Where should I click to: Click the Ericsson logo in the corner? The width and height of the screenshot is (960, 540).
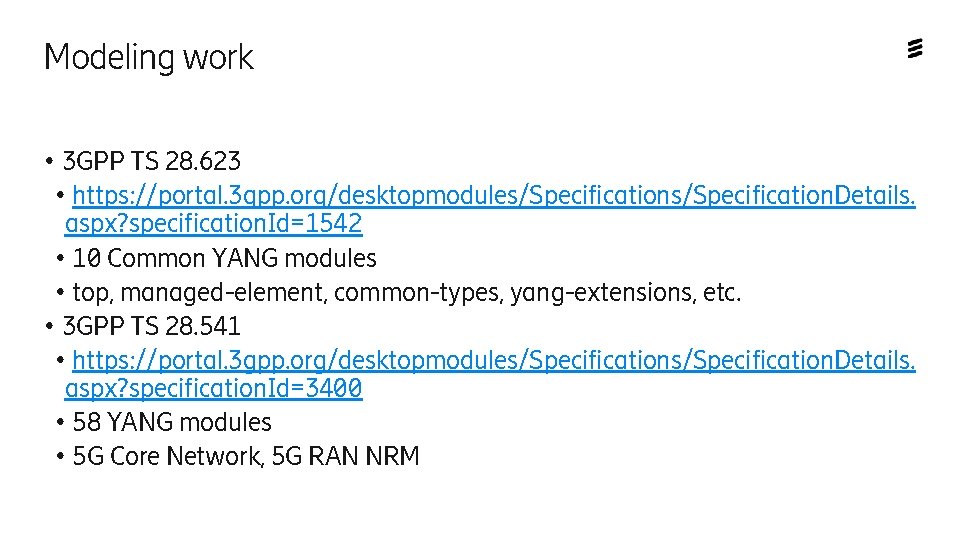pyautogui.click(x=915, y=48)
